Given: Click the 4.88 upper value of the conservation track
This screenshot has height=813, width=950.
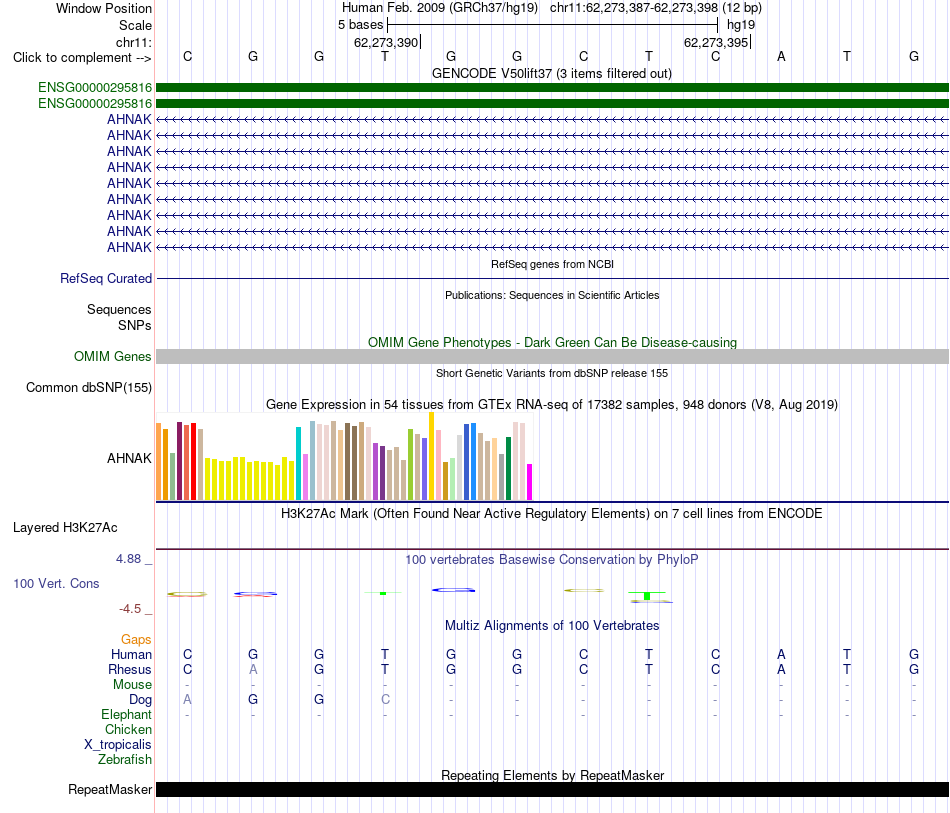Looking at the screenshot, I should click(128, 559).
